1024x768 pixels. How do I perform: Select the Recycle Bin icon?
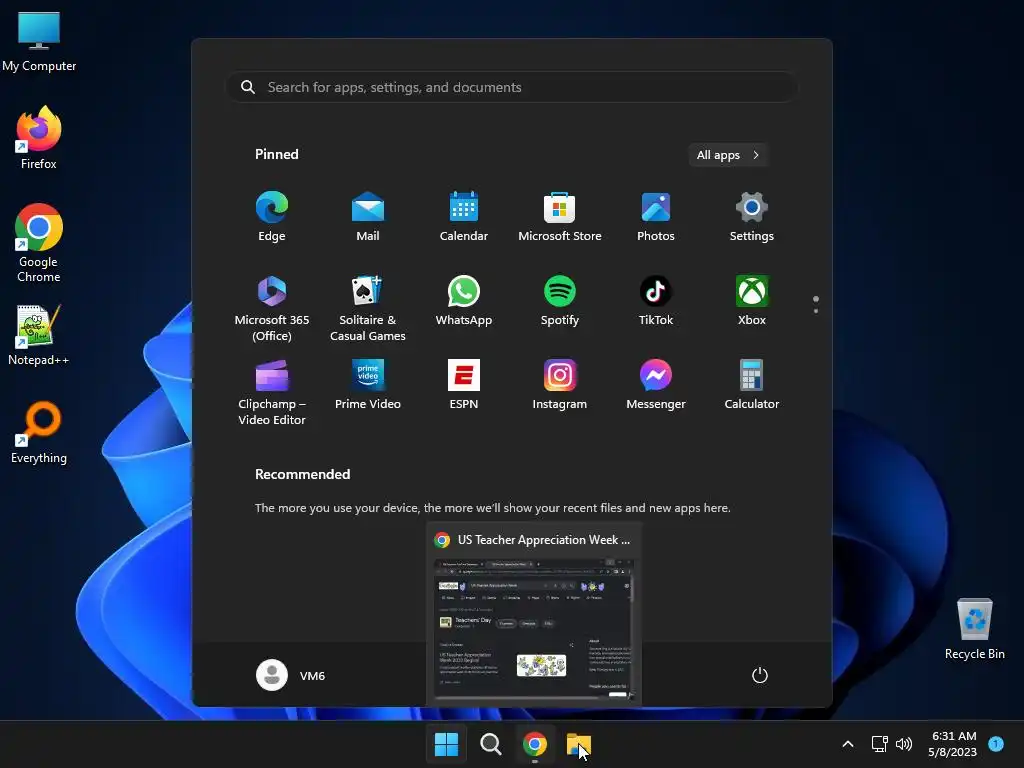click(974, 629)
